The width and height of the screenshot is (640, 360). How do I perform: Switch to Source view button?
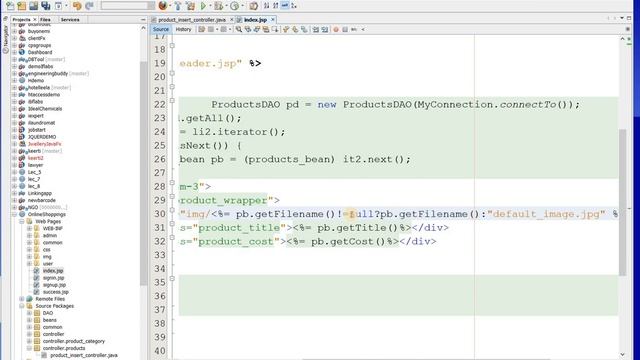[x=161, y=29]
